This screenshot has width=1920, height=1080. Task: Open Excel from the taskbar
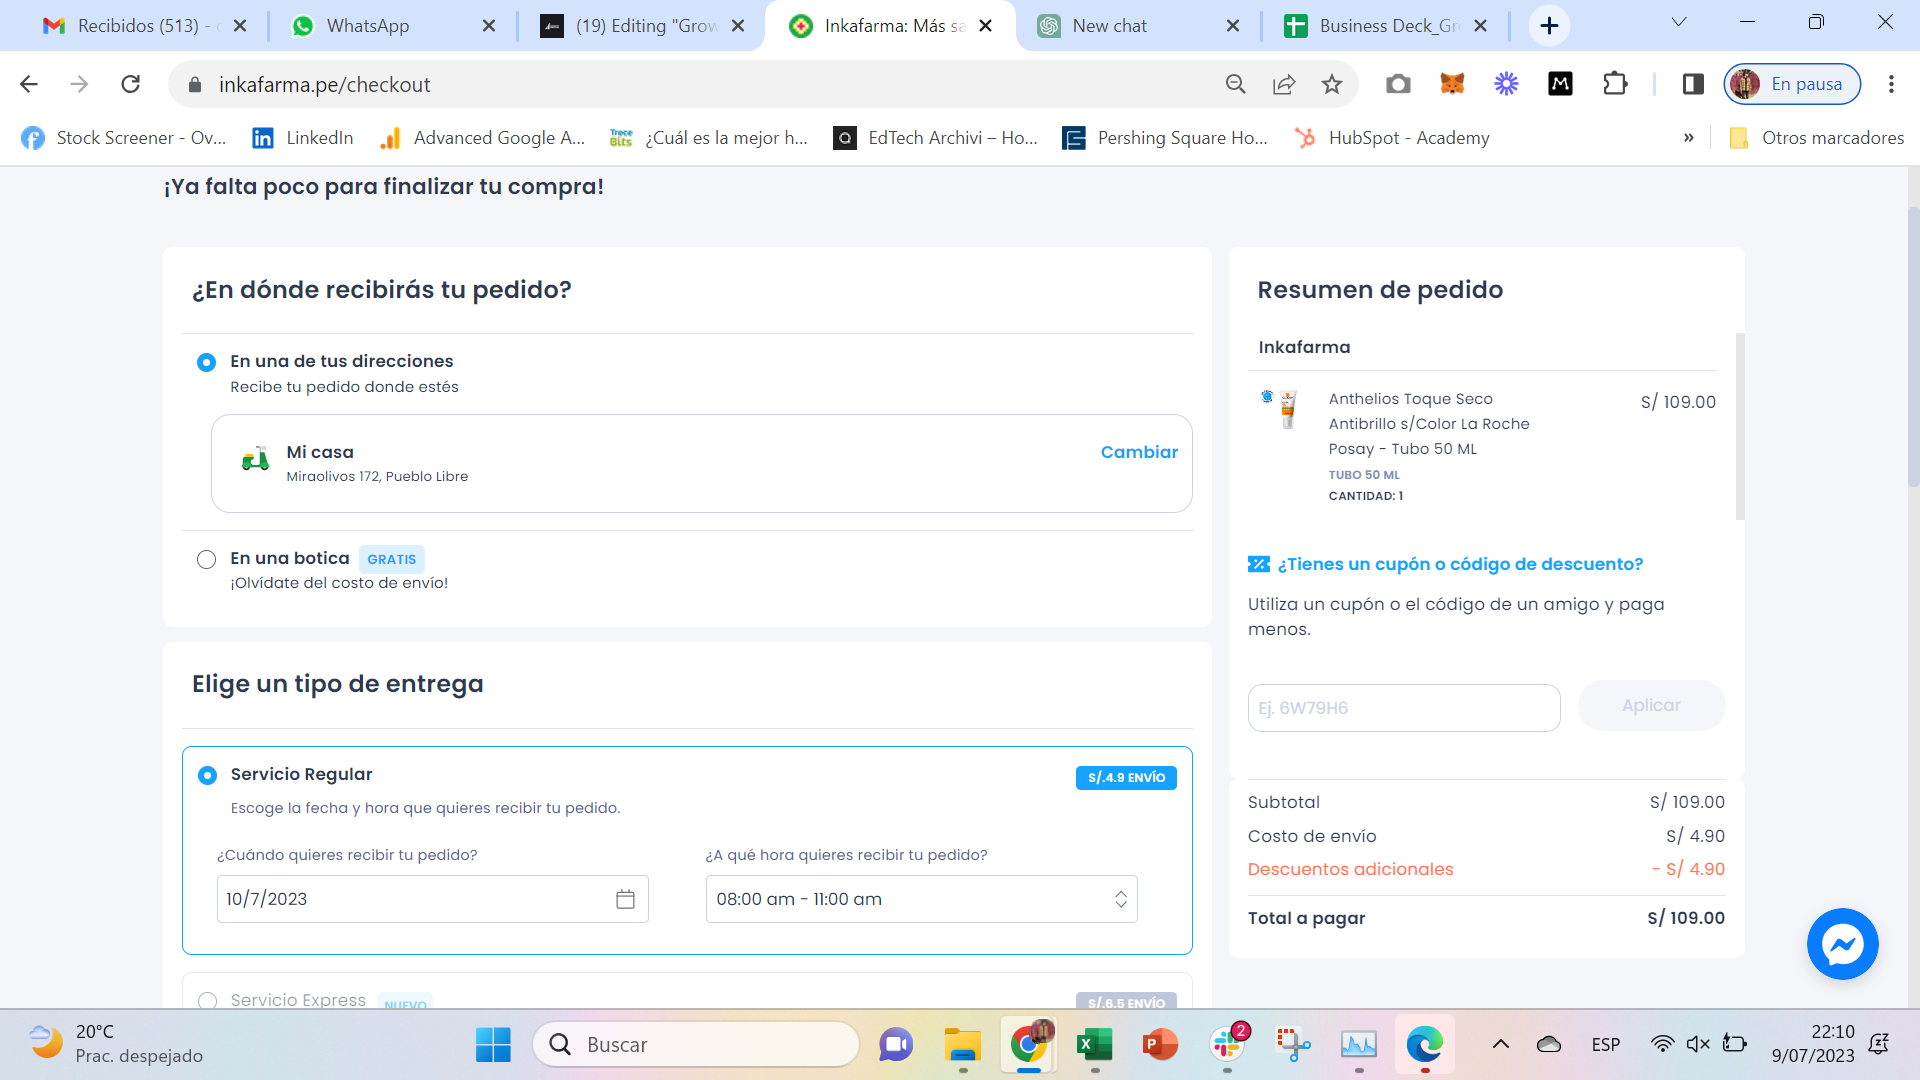click(1095, 1044)
